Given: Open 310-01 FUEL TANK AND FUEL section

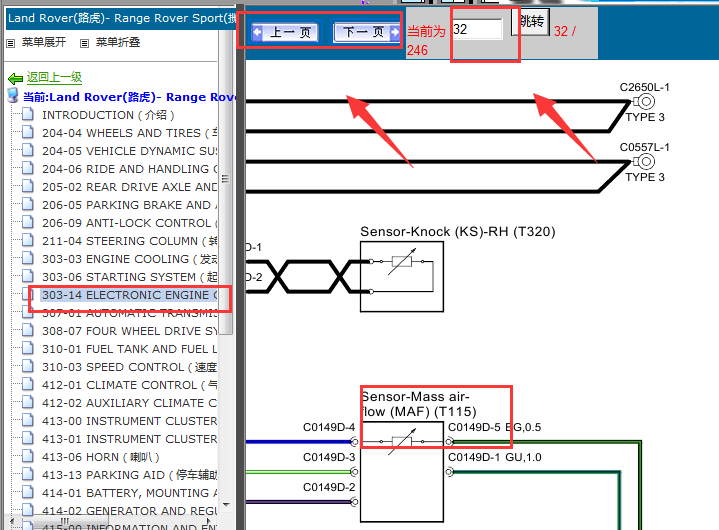Looking at the screenshot, I should 130,349.
